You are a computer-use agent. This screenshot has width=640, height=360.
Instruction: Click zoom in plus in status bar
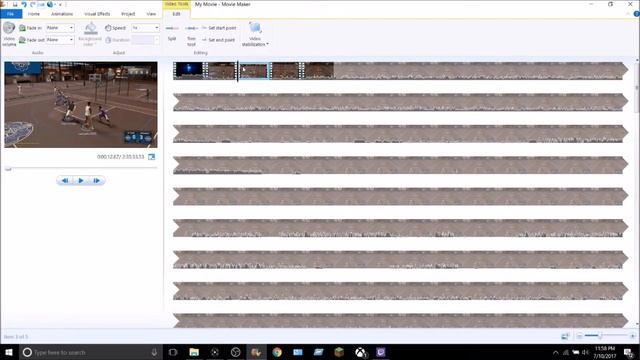tap(632, 336)
